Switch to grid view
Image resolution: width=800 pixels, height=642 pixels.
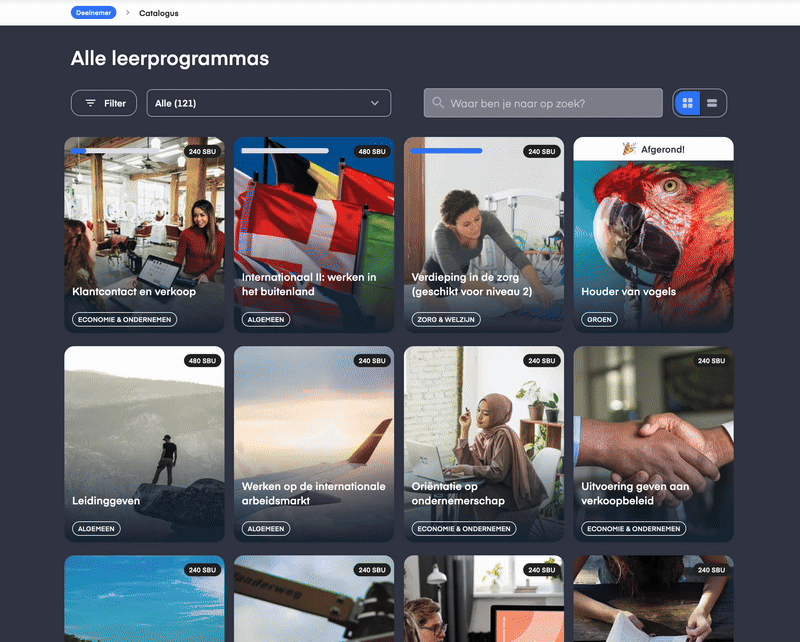click(687, 103)
